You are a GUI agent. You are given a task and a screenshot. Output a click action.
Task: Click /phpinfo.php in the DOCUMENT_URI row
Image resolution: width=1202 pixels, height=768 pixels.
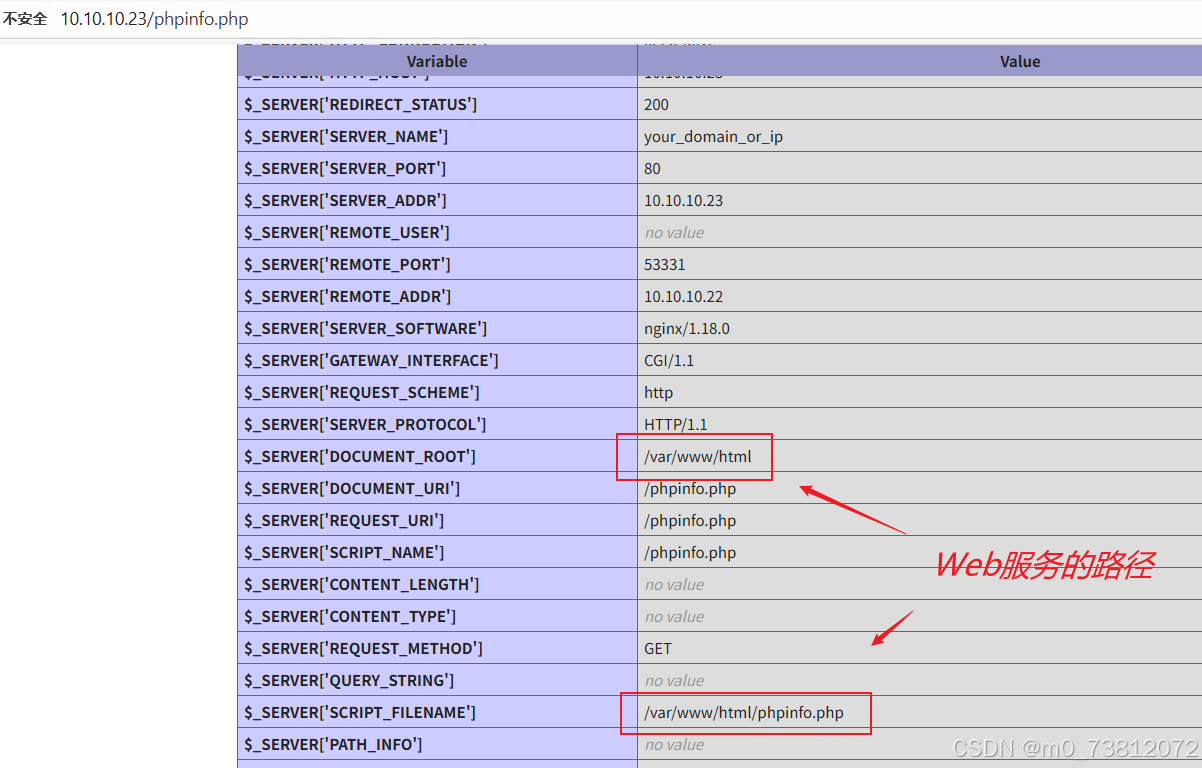(690, 488)
